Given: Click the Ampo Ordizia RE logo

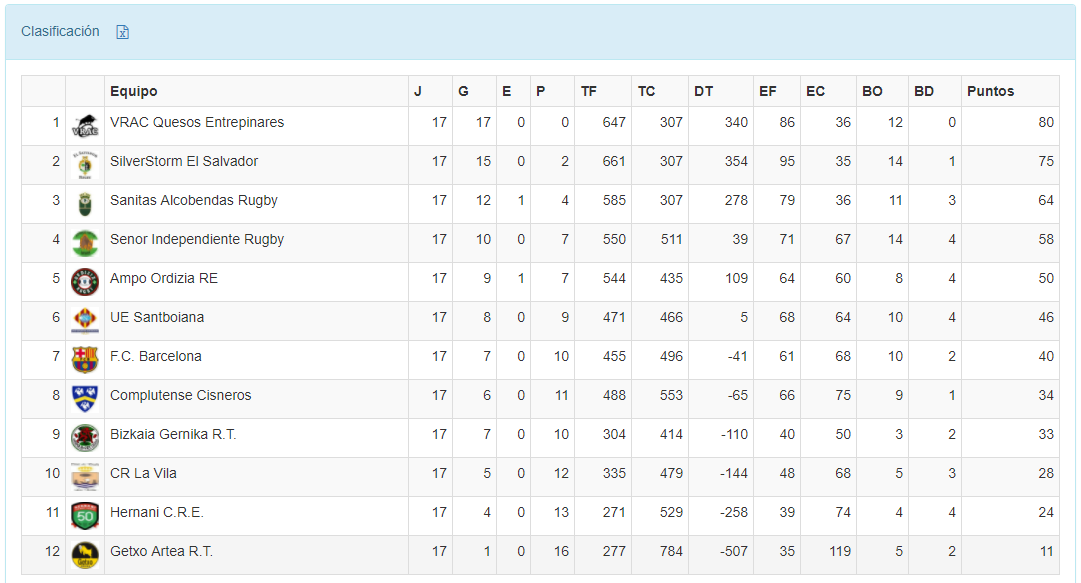Looking at the screenshot, I should [x=85, y=282].
